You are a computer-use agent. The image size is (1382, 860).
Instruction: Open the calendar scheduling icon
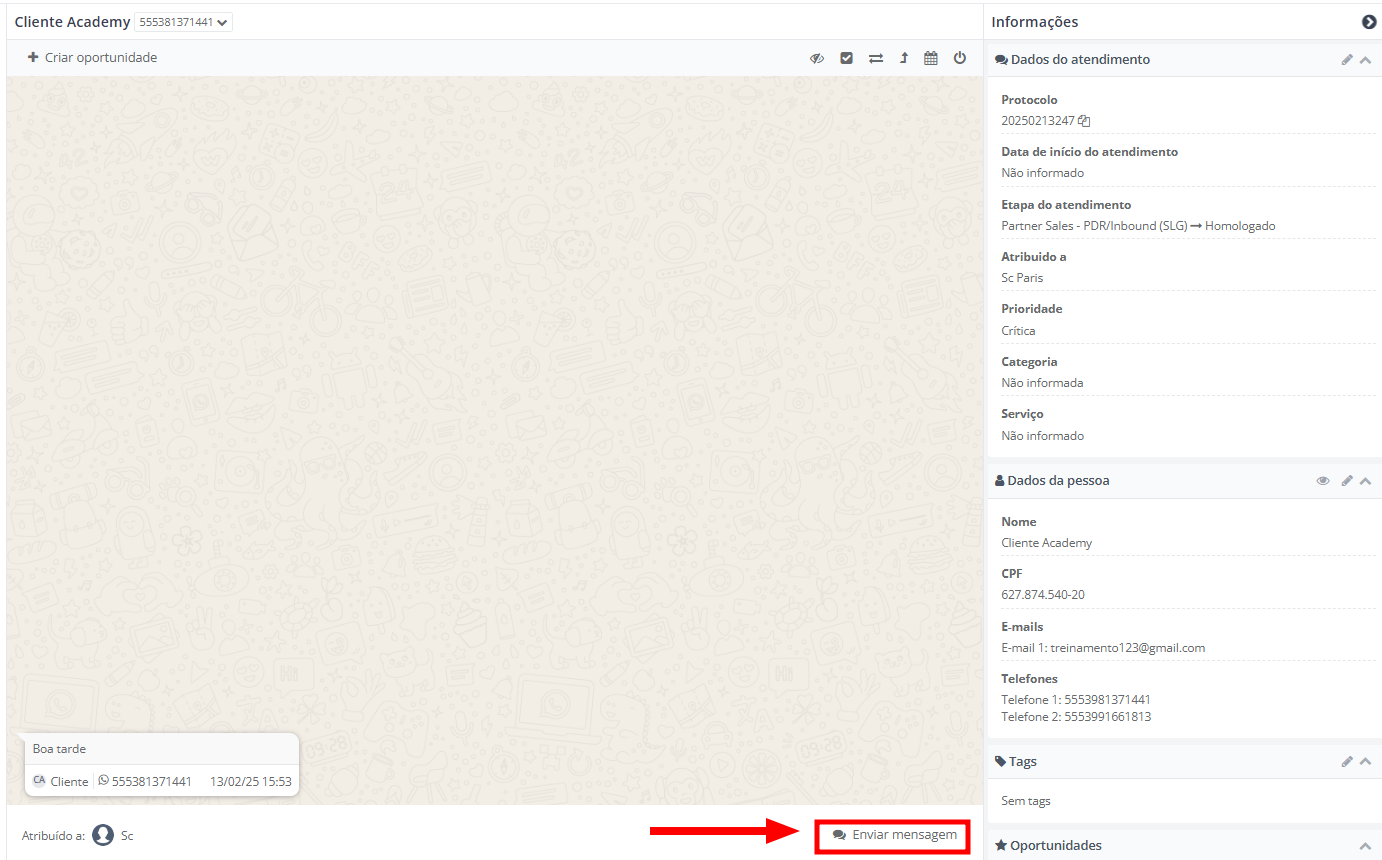pos(931,58)
